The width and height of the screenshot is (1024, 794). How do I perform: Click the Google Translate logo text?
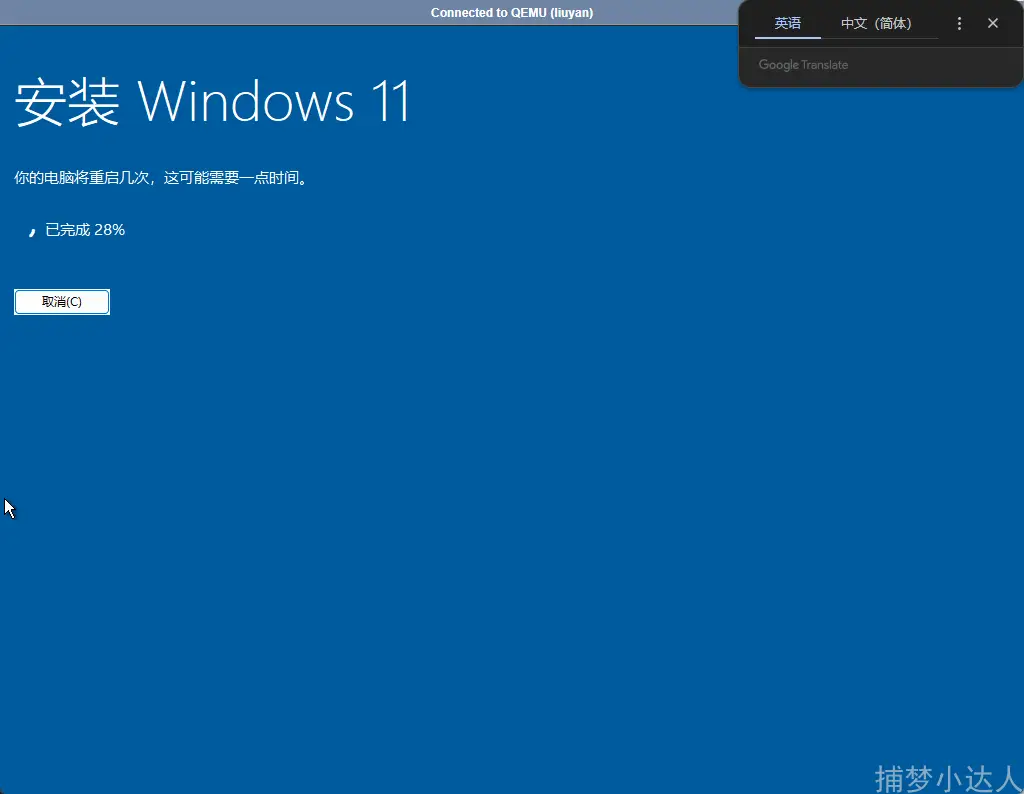click(803, 65)
